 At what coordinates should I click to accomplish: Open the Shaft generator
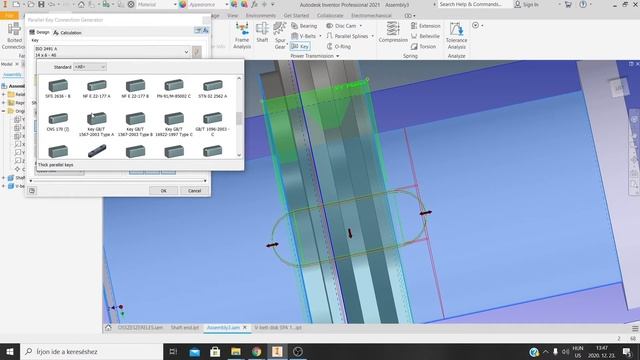262,33
